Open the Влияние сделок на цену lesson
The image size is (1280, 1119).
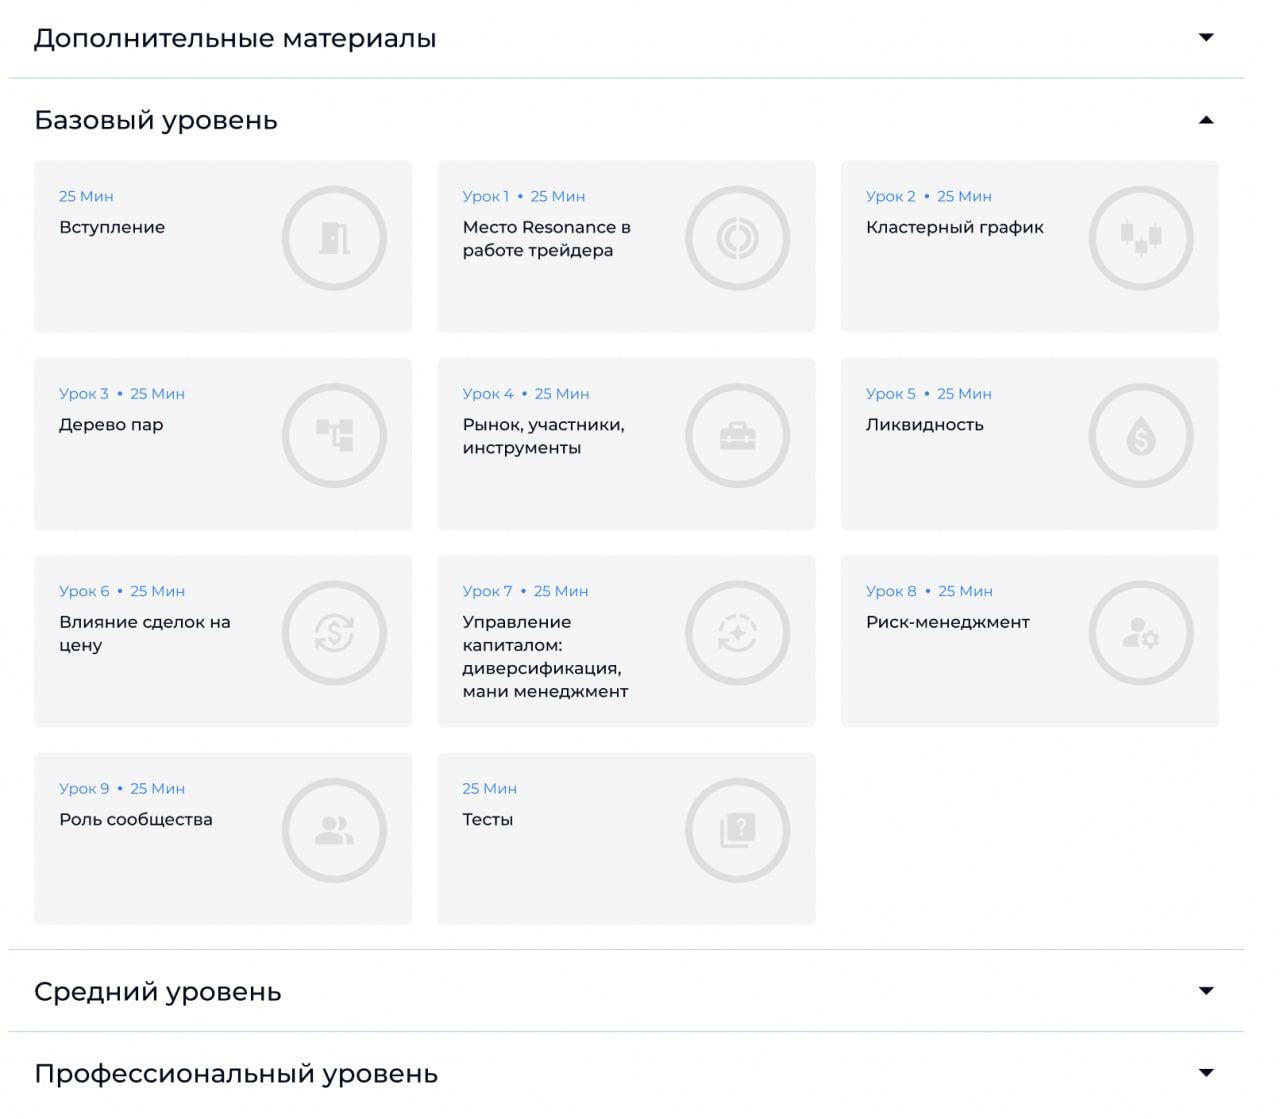[x=145, y=633]
